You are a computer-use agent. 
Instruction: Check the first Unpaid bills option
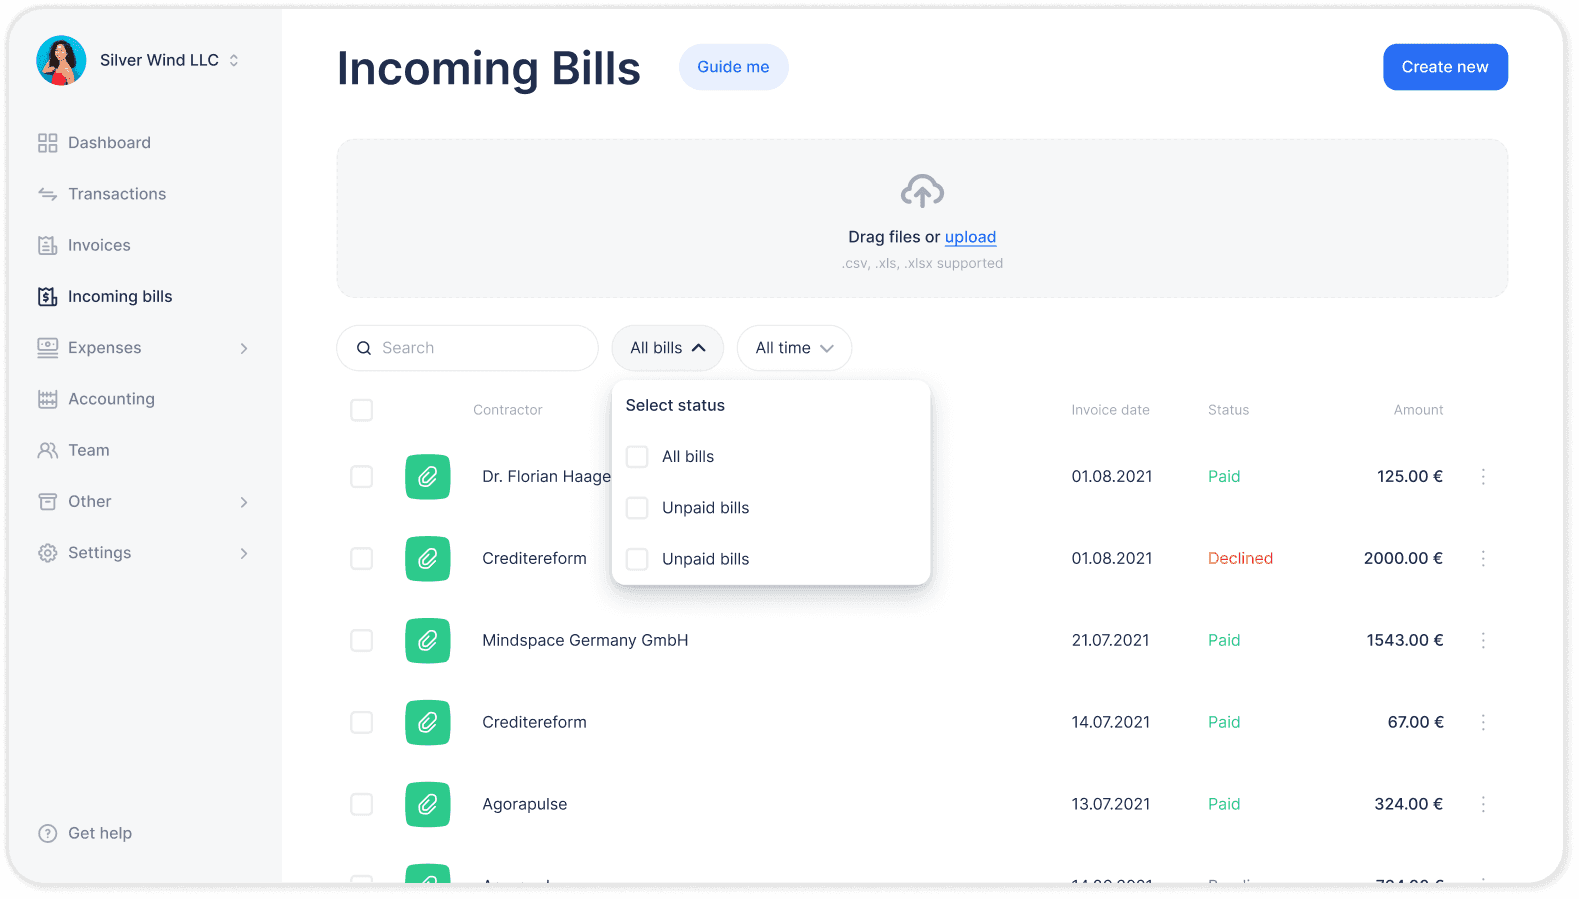point(637,508)
